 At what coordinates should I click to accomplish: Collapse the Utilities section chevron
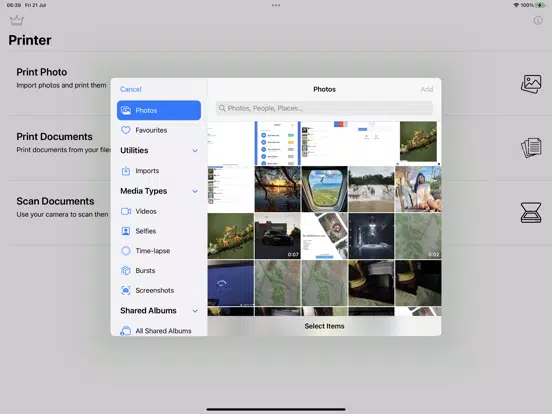point(195,151)
